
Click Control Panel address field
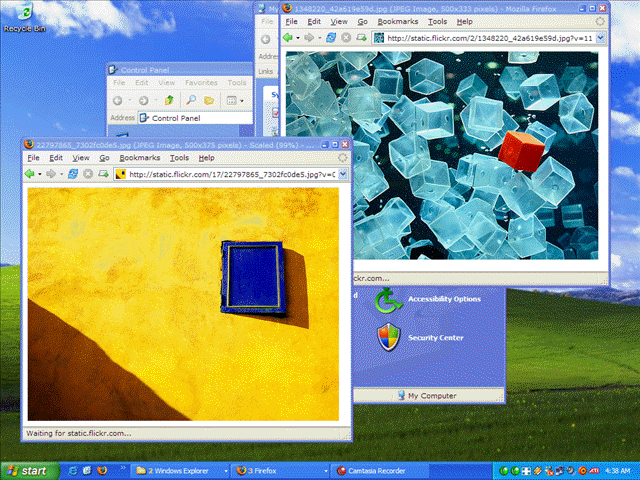coord(195,118)
